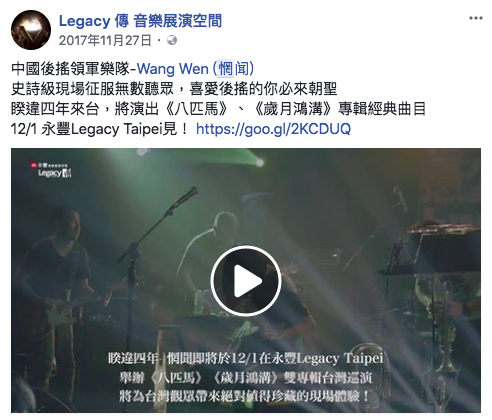Screen dimensions: 492x420
Task: Click the Legacy logo watermark in the video
Action: [x=50, y=170]
